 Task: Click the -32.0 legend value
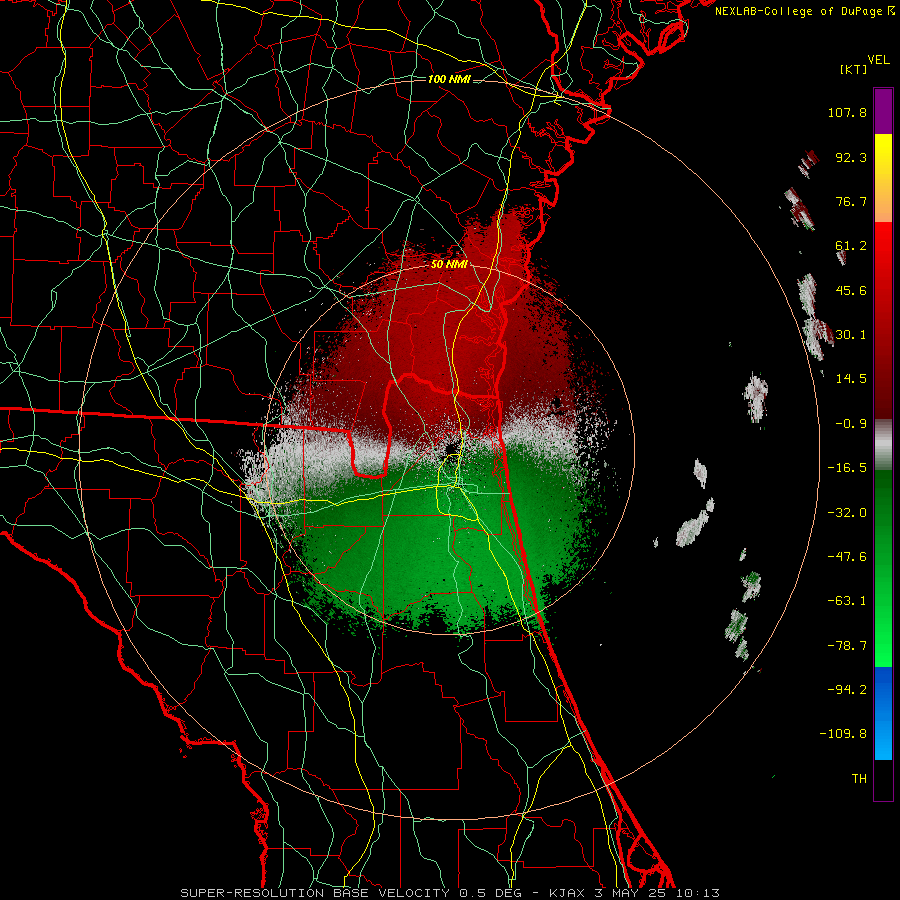(x=847, y=513)
